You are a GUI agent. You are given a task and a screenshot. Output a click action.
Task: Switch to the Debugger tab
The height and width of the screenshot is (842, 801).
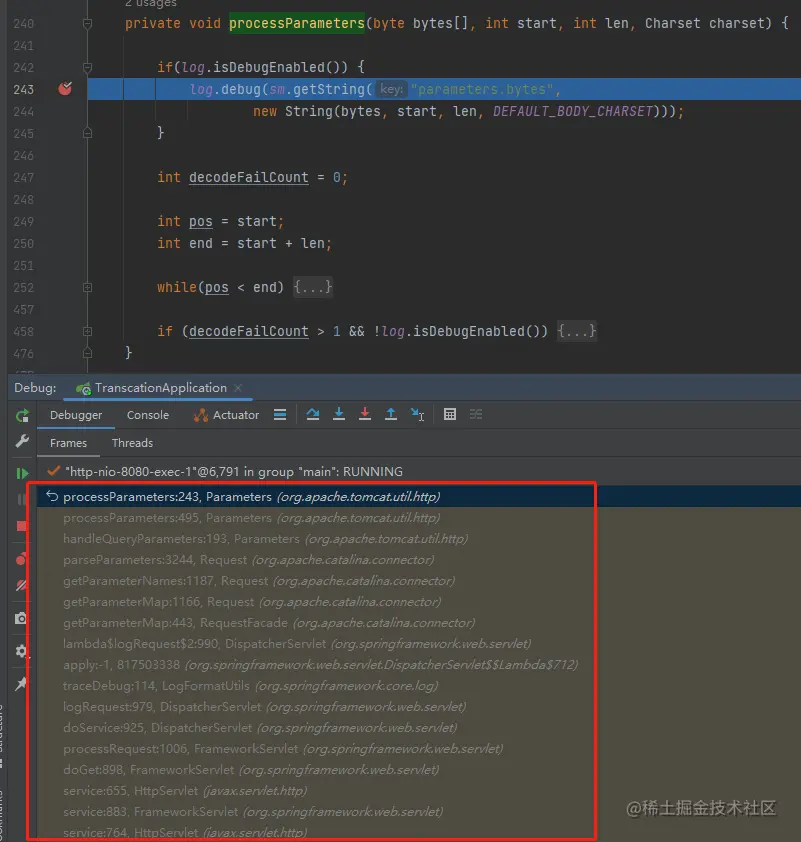click(76, 415)
